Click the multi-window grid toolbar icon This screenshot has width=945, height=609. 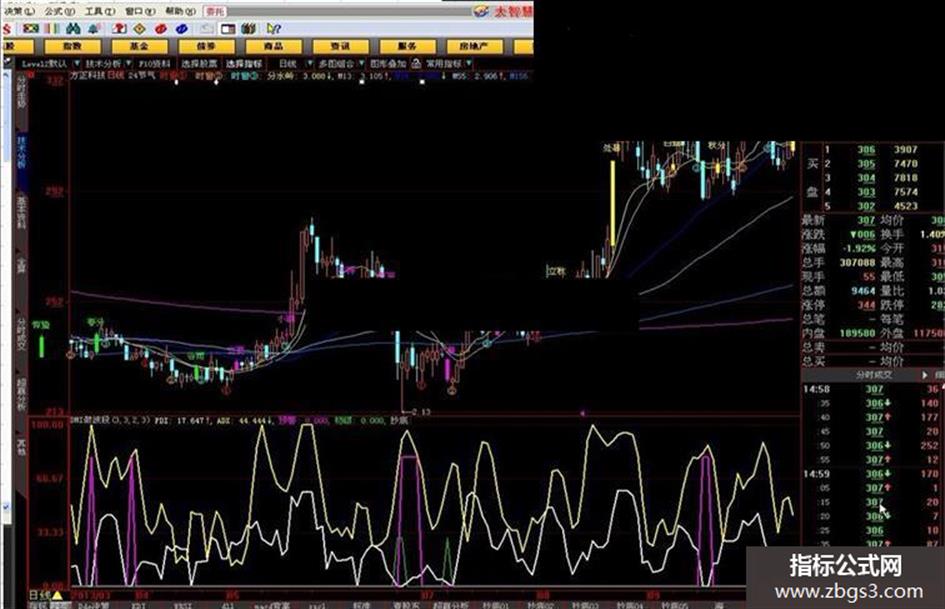coord(248,28)
